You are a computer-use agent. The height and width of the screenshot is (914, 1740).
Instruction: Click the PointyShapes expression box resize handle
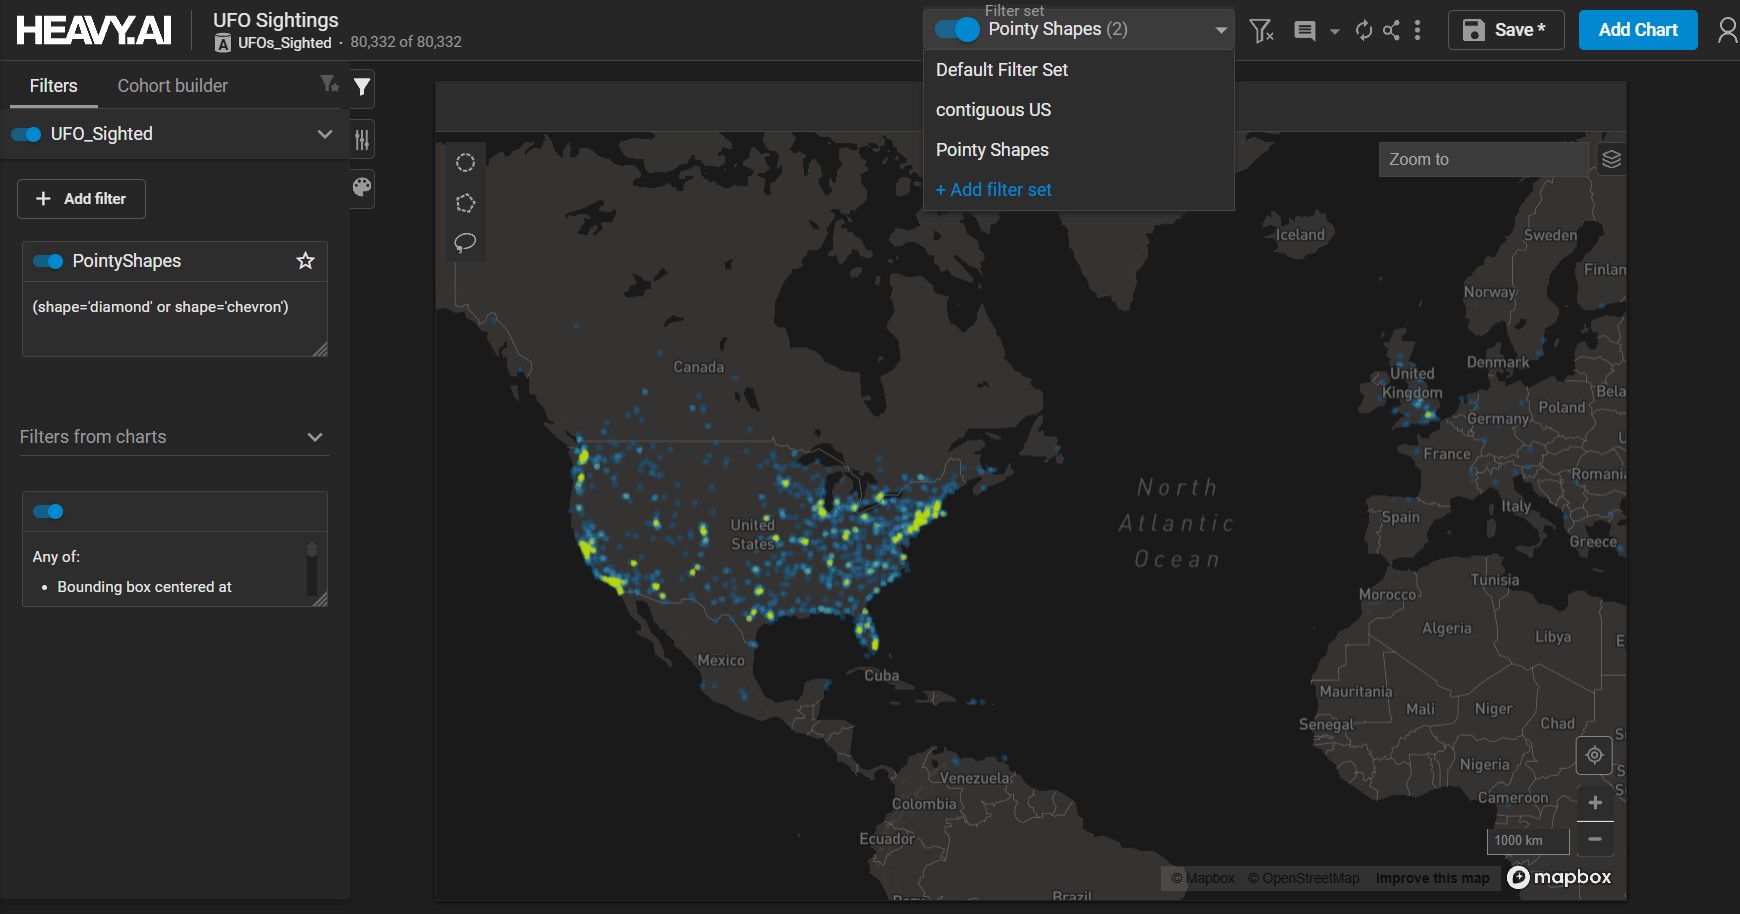320,349
